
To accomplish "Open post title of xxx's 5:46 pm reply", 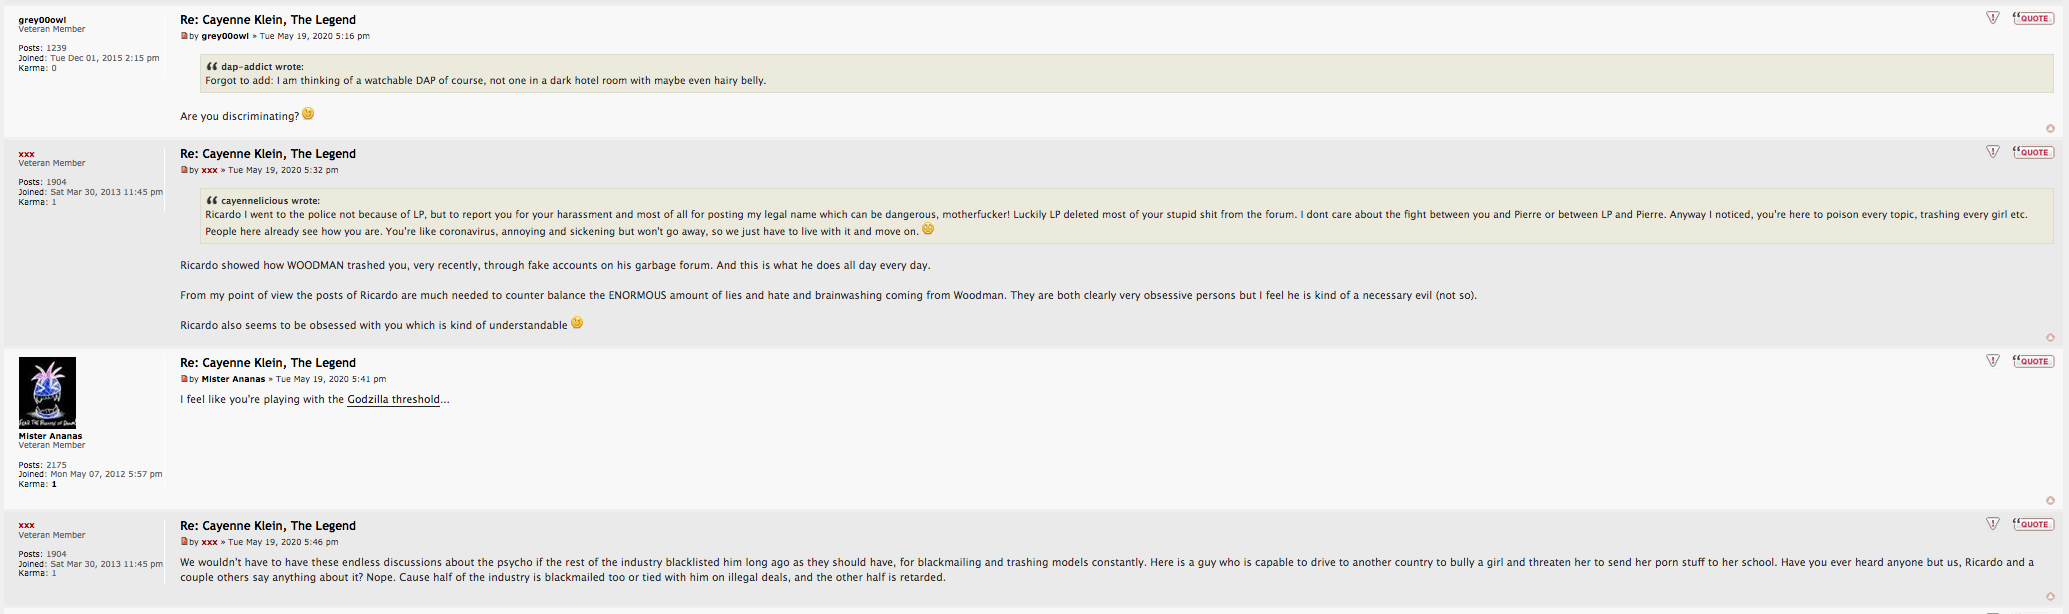I will point(268,526).
